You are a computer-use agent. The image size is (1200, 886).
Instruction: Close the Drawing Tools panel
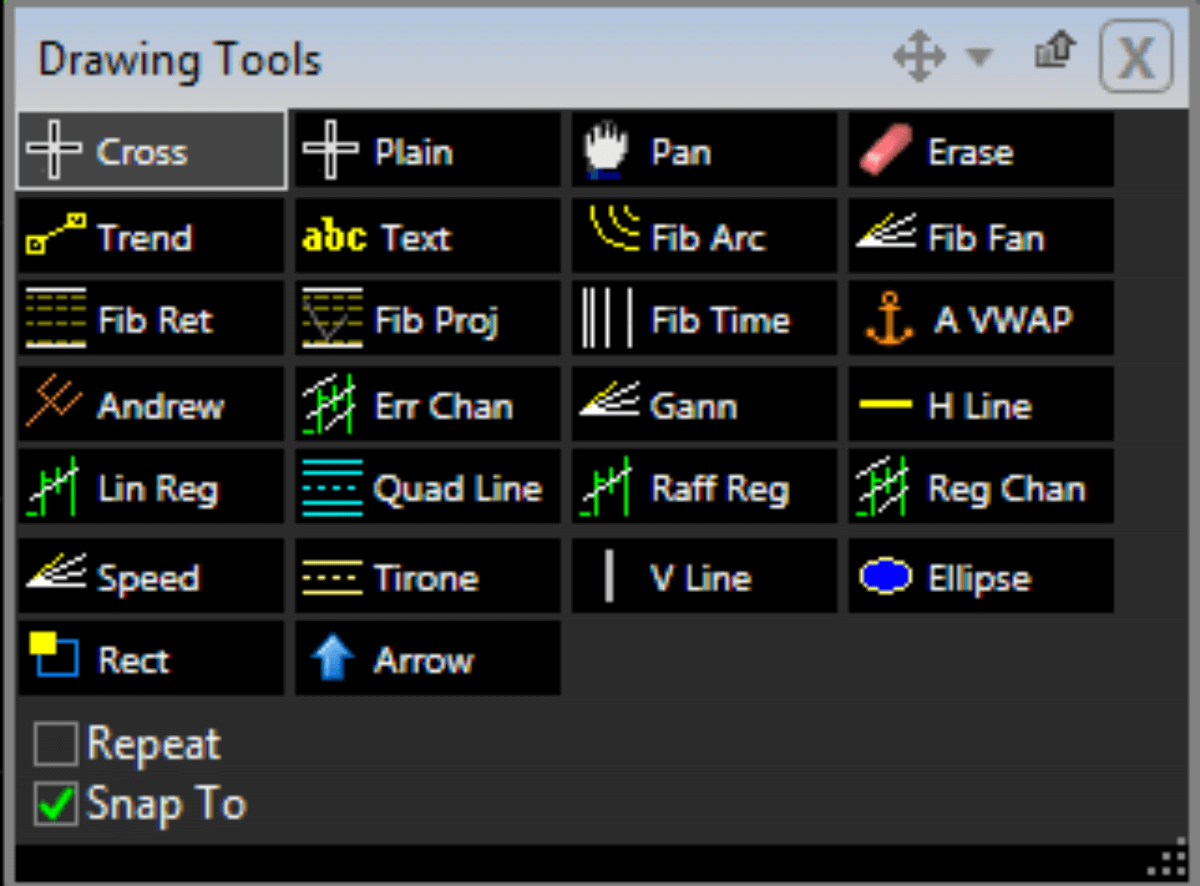point(1135,58)
